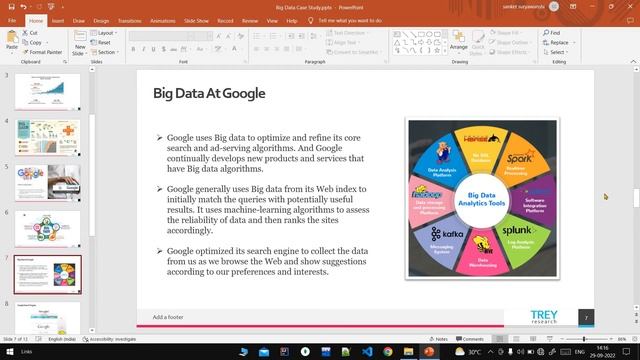This screenshot has height=360, width=640.
Task: Click the Tell me lightbulb icon
Action: (311, 20)
